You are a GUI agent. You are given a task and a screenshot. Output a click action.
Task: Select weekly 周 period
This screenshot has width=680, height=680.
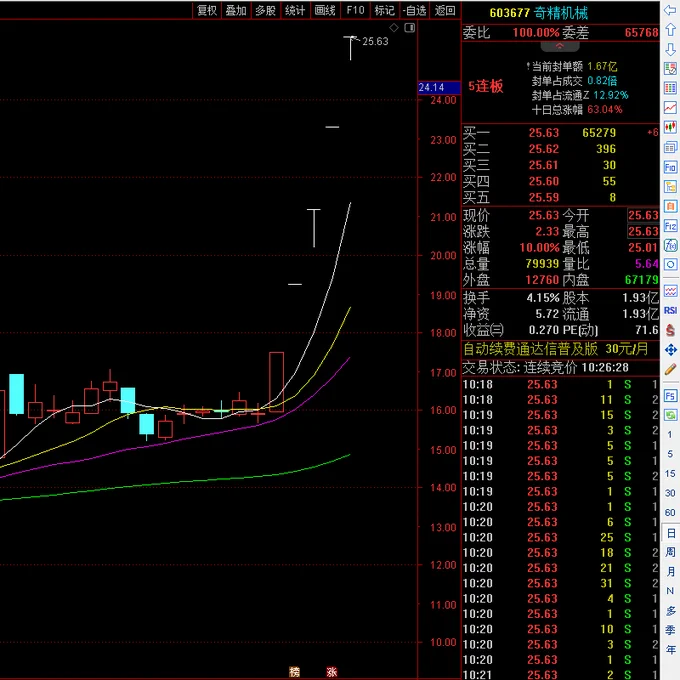(670, 552)
